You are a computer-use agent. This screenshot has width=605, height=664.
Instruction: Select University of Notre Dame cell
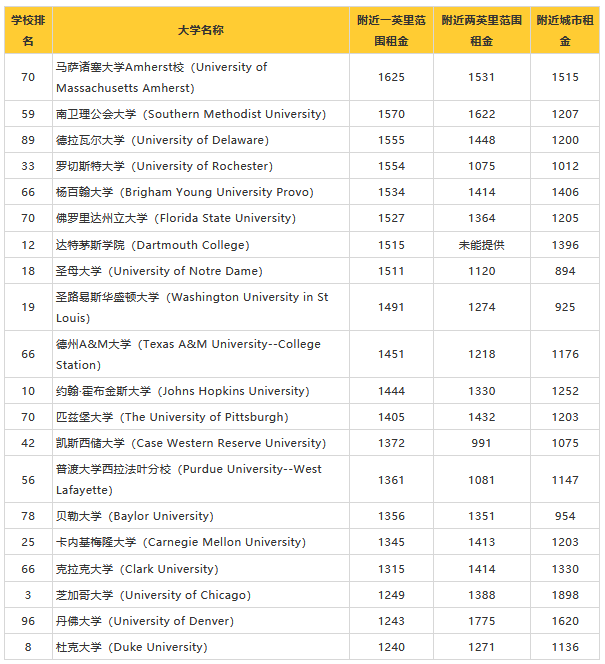click(201, 271)
